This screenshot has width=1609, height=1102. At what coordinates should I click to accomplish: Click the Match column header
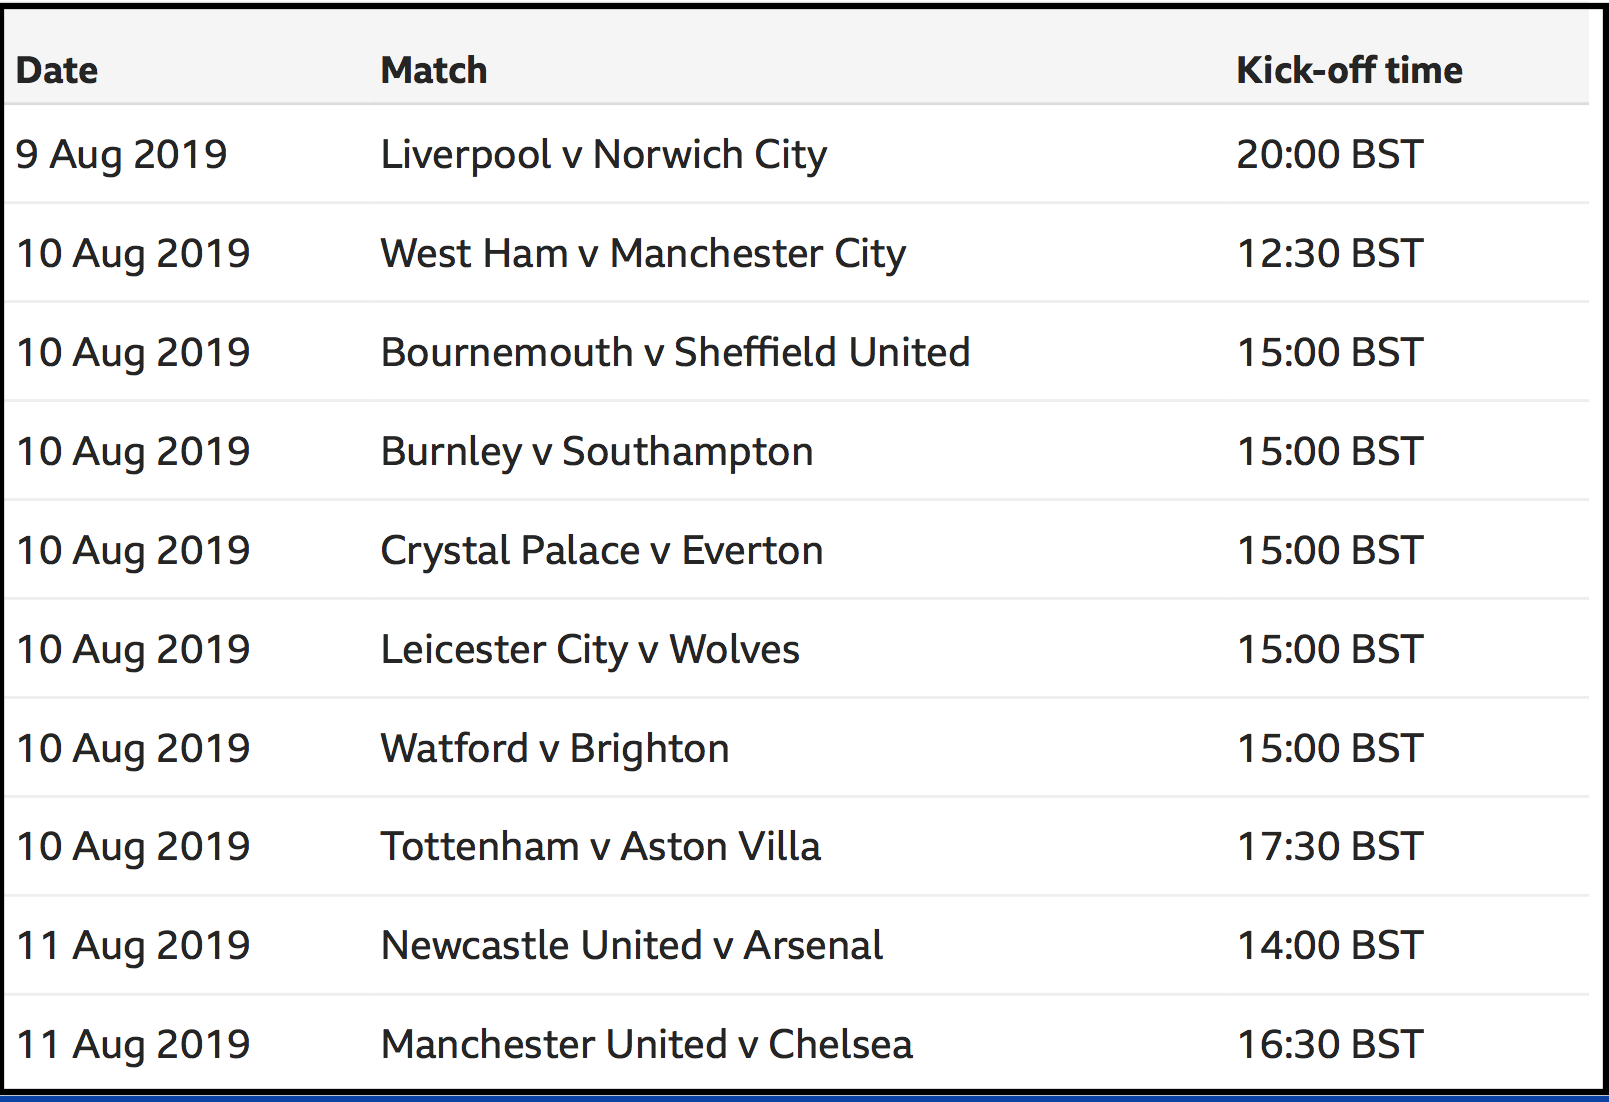pyautogui.click(x=434, y=70)
